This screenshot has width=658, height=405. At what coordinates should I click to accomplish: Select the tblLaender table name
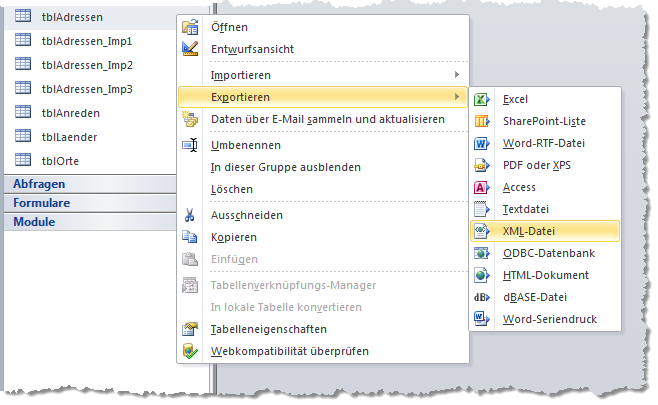(70, 137)
